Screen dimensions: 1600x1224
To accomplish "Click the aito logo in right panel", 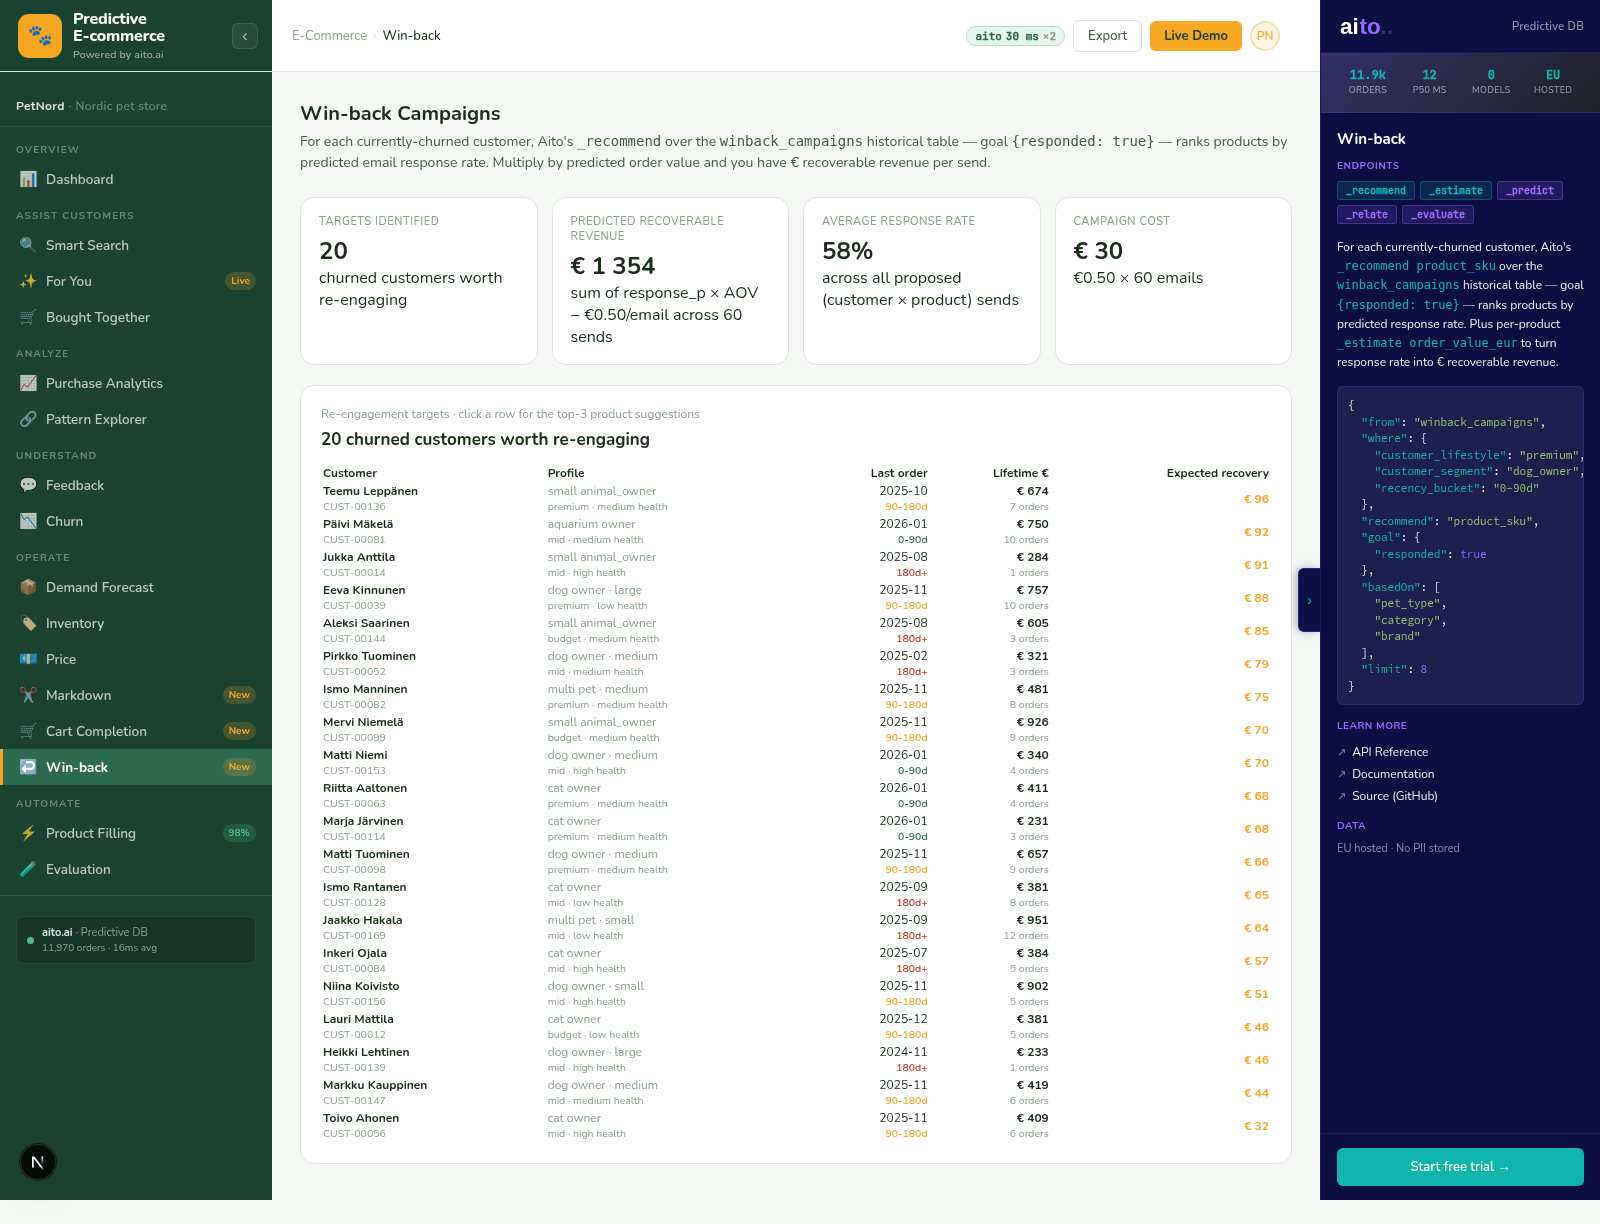I will point(1366,27).
